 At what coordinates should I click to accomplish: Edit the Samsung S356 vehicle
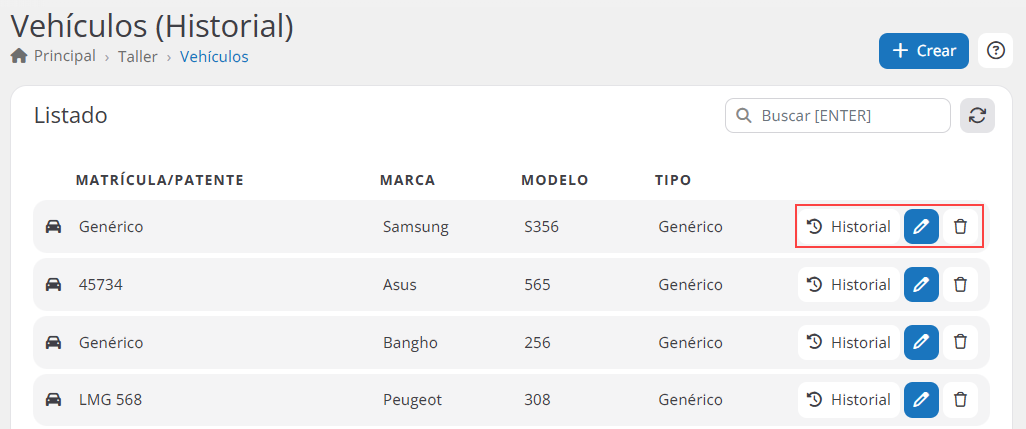coord(921,227)
